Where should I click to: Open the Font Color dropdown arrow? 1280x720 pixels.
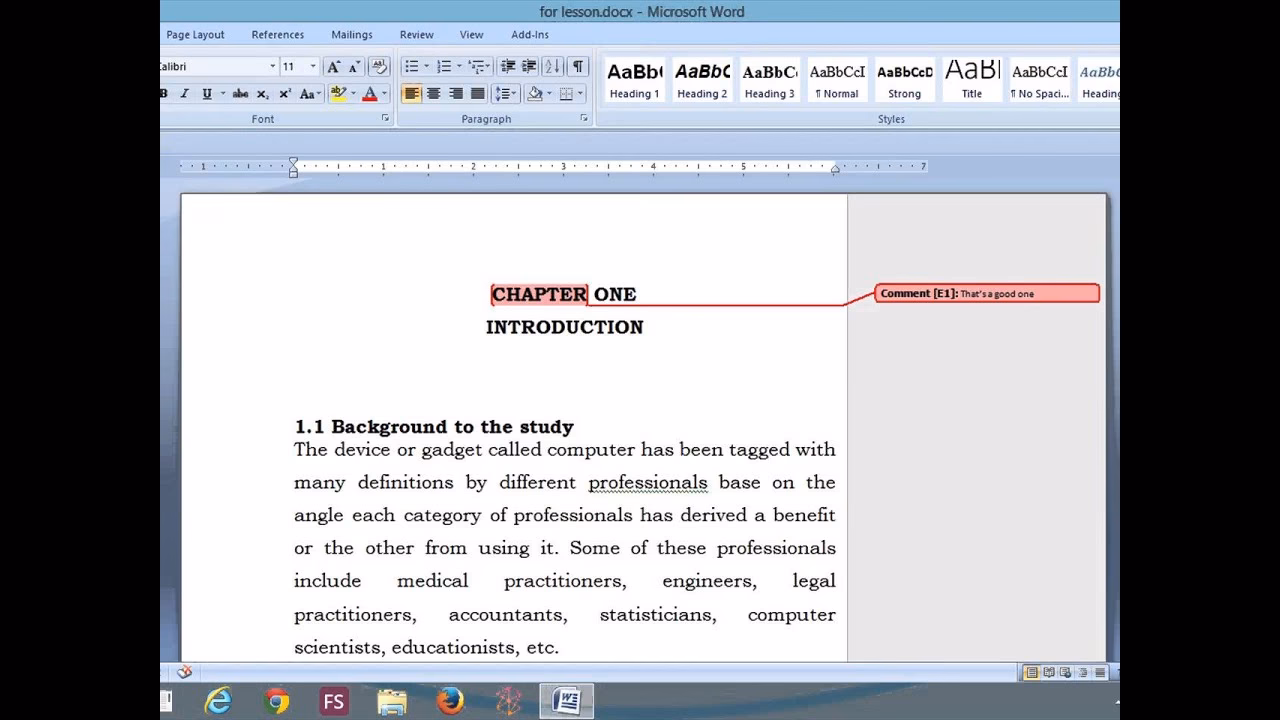pyautogui.click(x=385, y=91)
